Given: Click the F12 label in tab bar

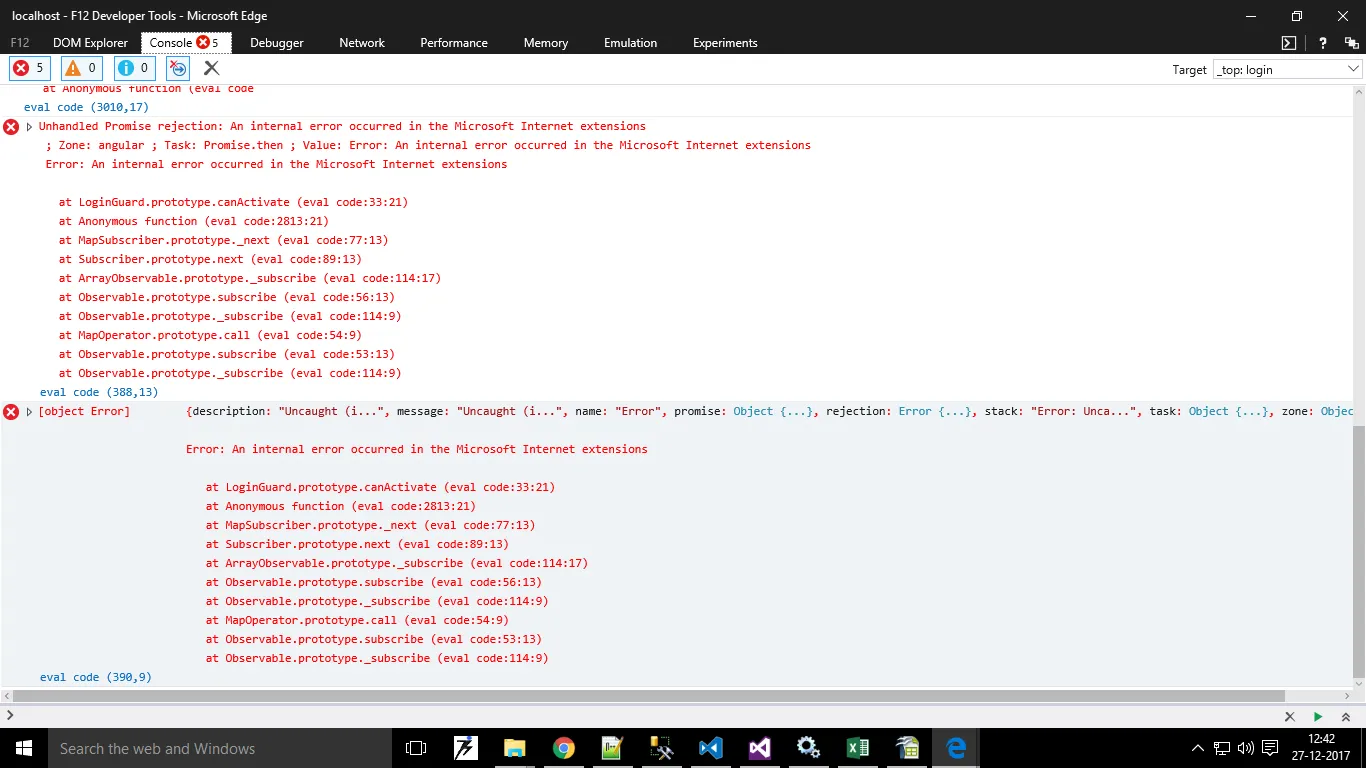Looking at the screenshot, I should tap(20, 43).
